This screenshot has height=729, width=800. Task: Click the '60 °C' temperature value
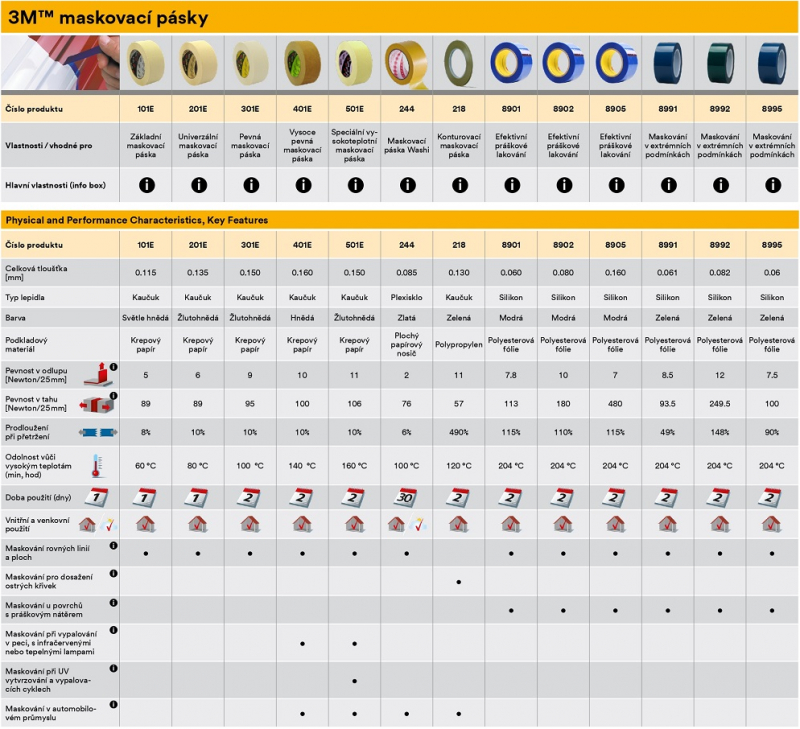145,466
